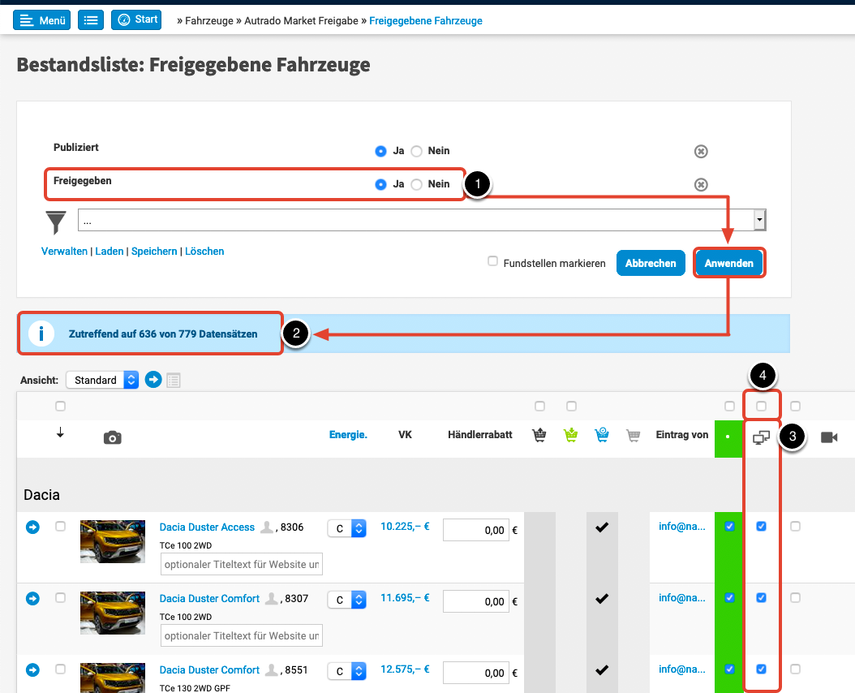Open the Menü button

click(42, 20)
